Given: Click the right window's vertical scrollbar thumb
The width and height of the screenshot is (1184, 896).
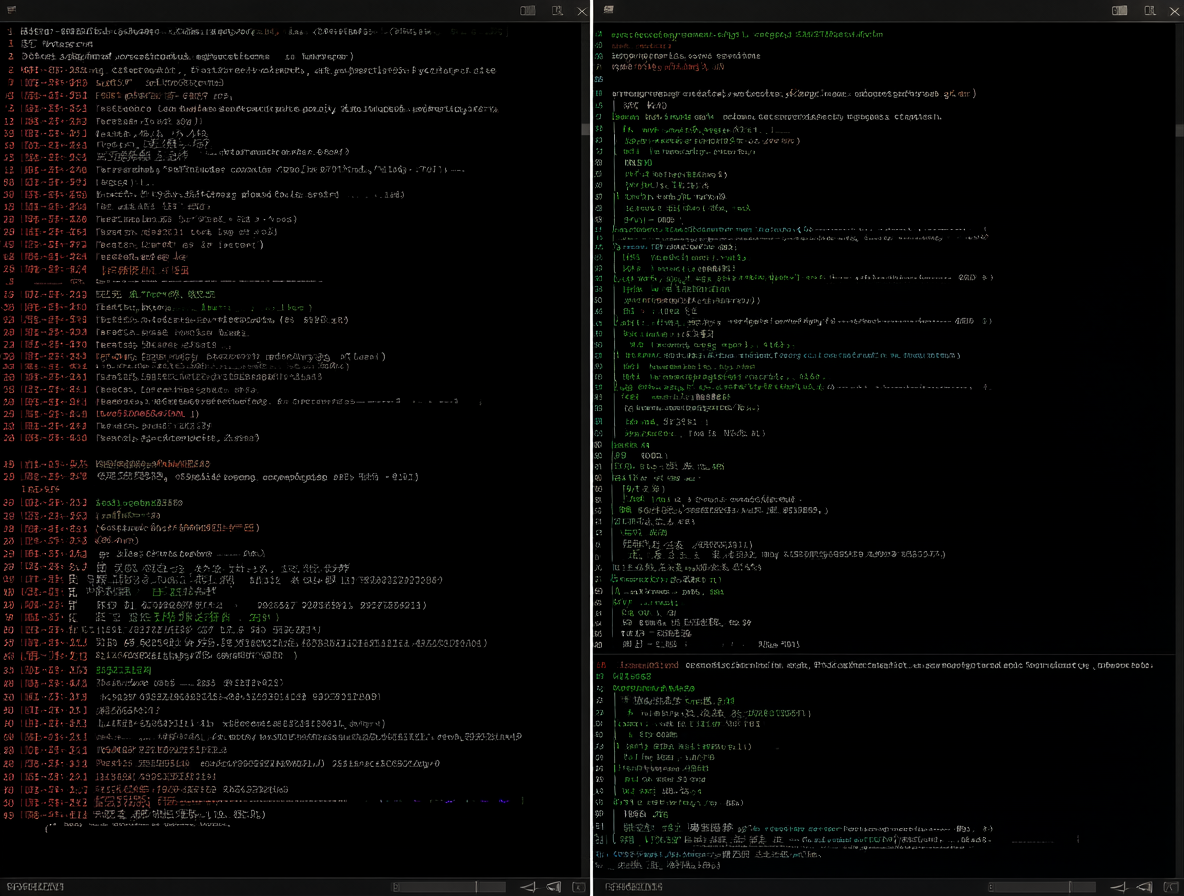Looking at the screenshot, I should (1179, 130).
